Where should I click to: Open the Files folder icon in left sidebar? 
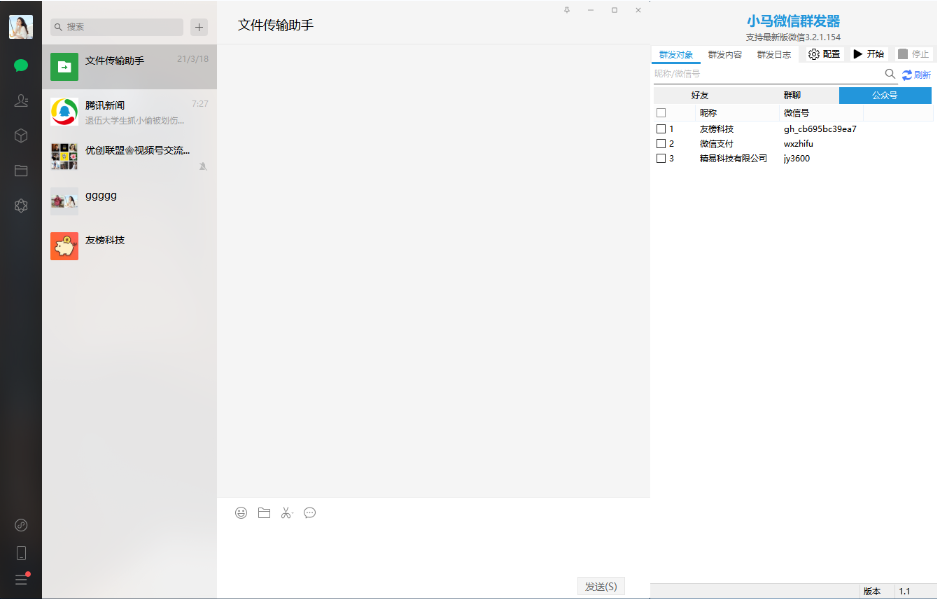21,170
